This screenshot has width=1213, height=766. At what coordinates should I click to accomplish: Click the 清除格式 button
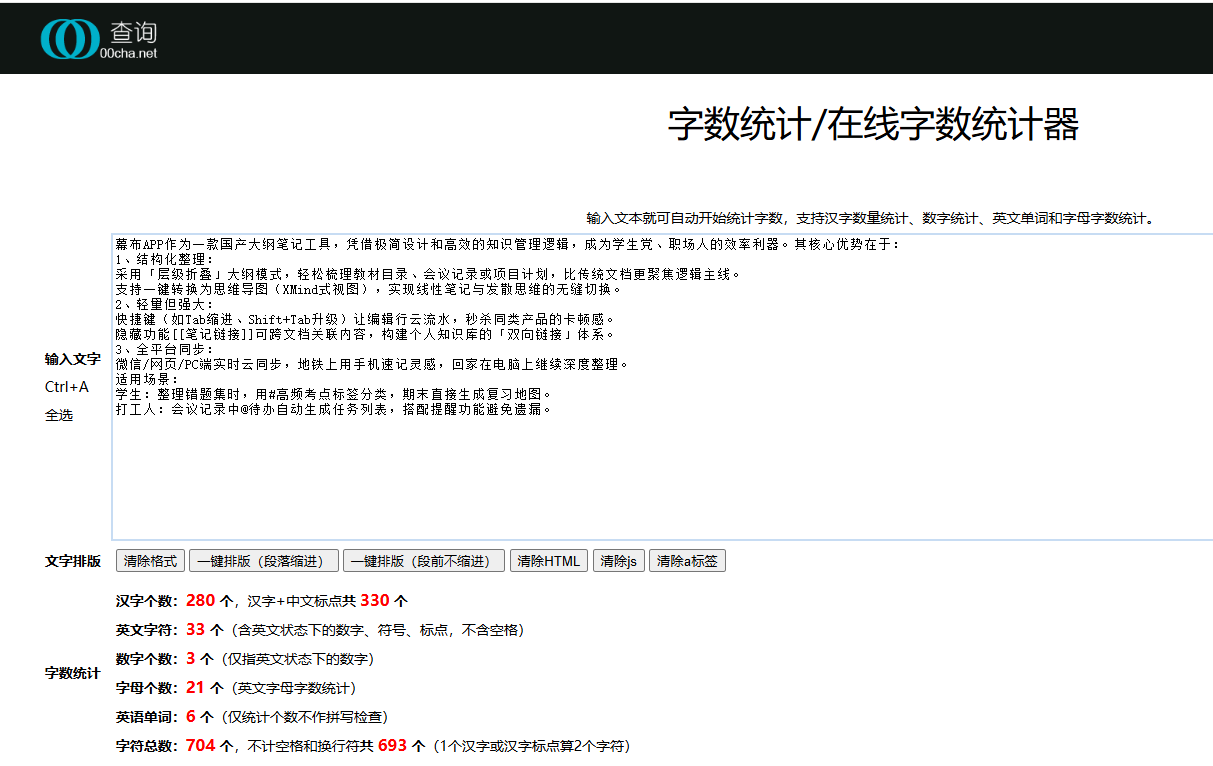[150, 561]
